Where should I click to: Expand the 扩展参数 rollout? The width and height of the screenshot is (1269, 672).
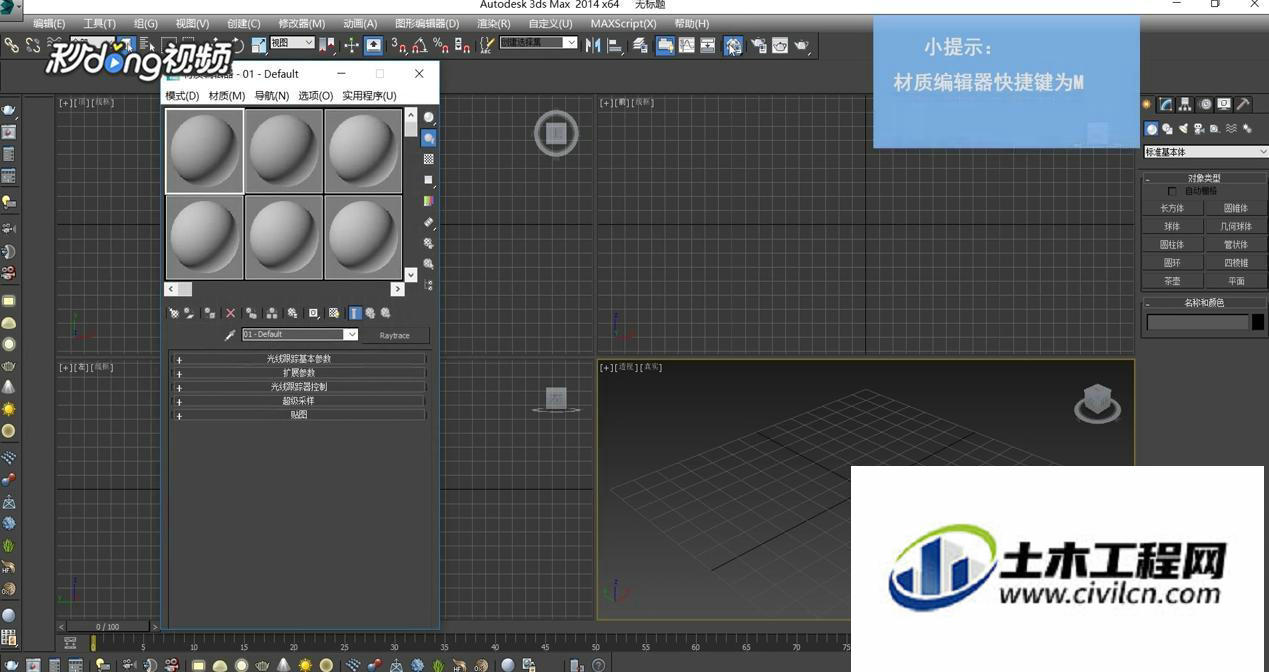click(298, 373)
